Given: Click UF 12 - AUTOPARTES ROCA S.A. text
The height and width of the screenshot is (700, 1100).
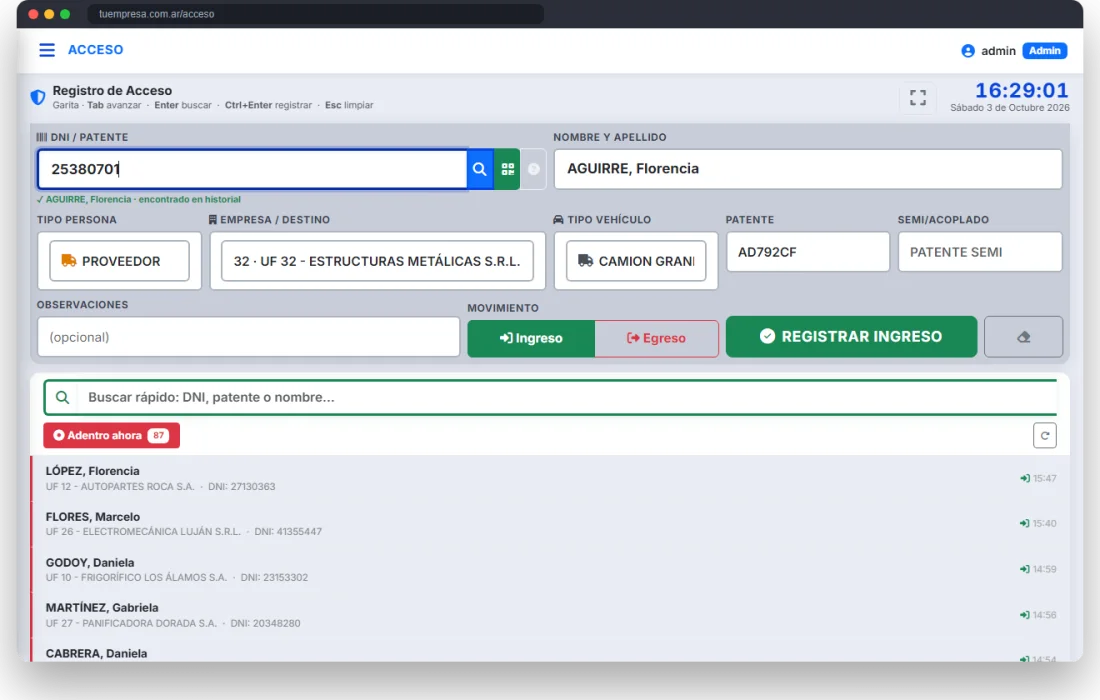Looking at the screenshot, I should [120, 487].
